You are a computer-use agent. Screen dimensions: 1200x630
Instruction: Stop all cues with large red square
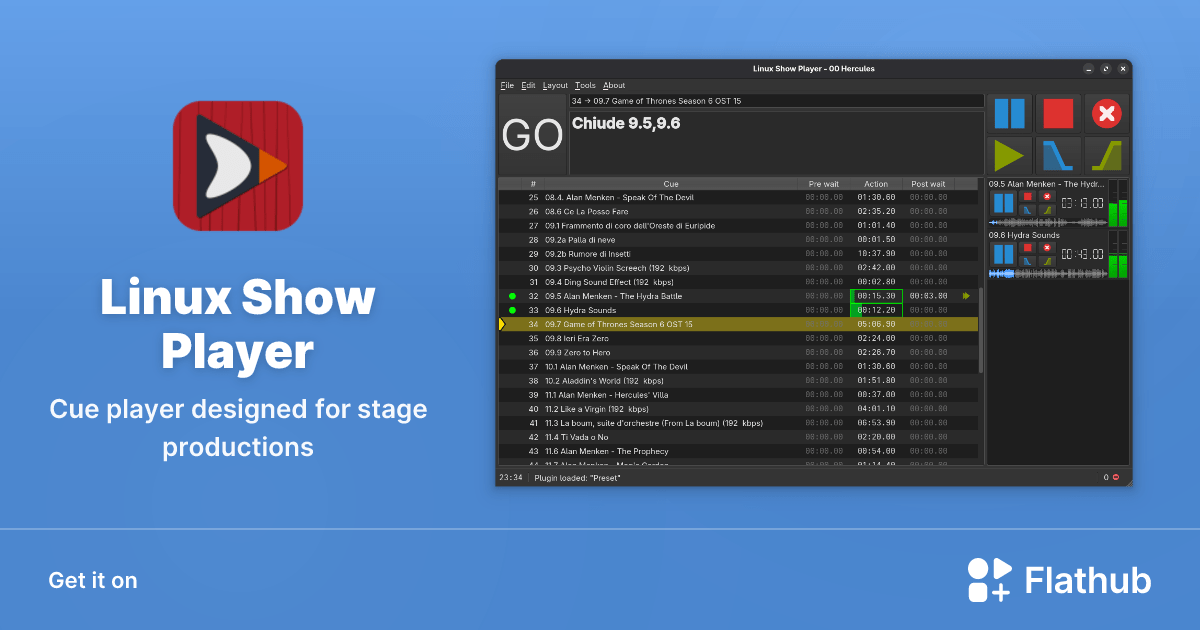pyautogui.click(x=1058, y=114)
